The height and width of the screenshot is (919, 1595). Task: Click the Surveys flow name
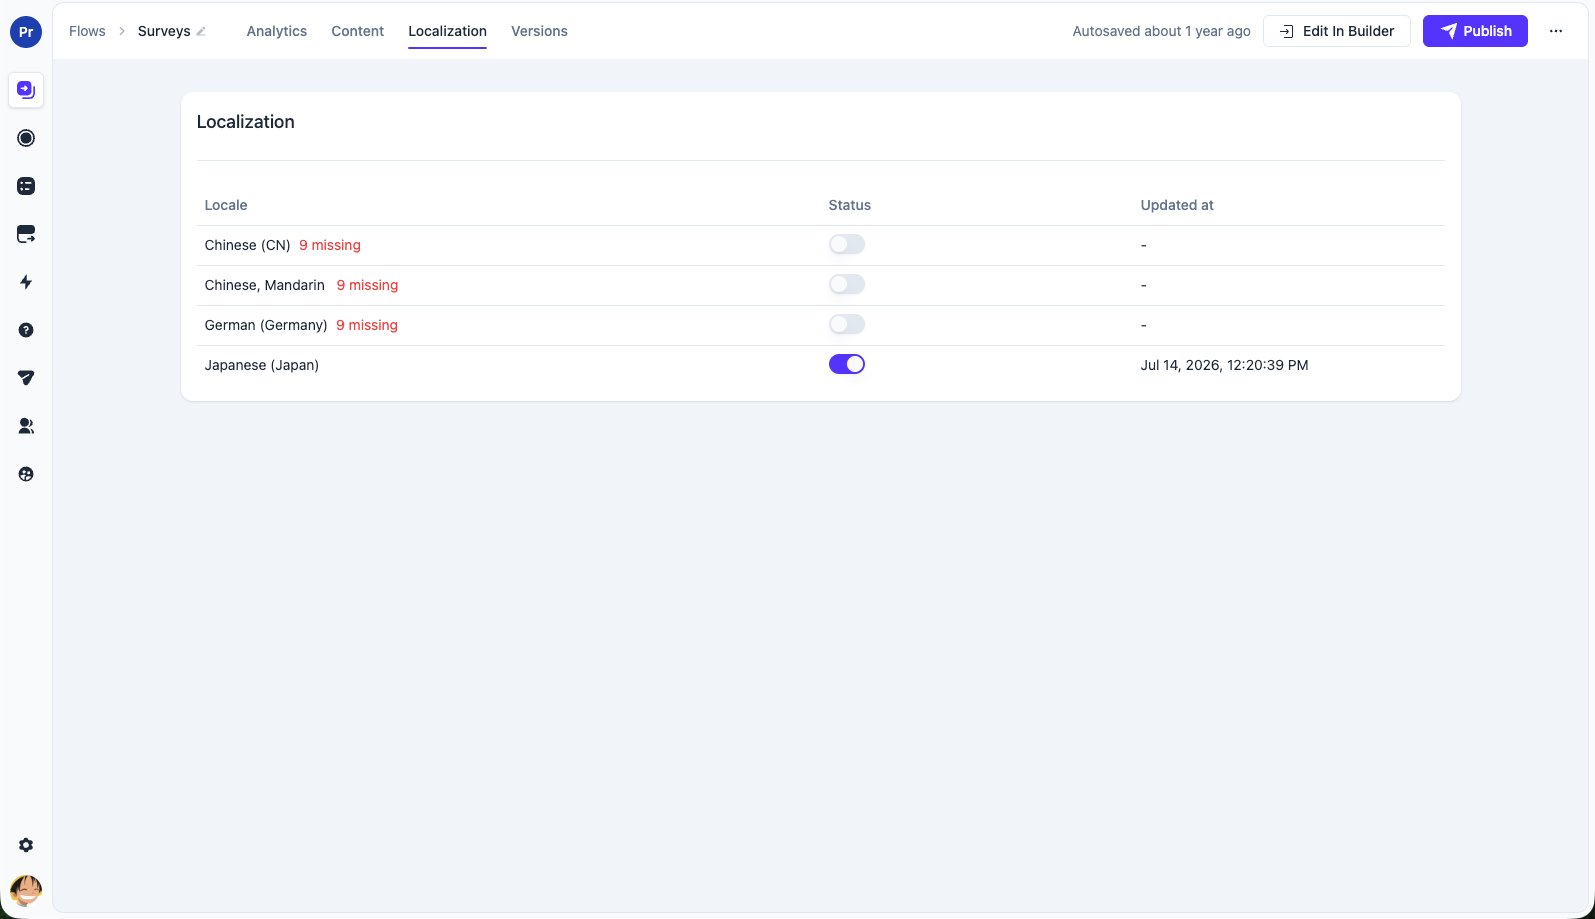click(x=164, y=31)
